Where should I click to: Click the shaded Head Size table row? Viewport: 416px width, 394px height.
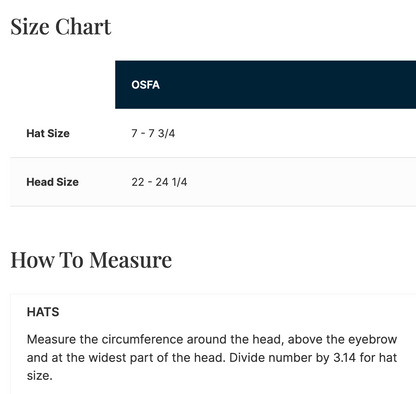[x=213, y=182]
